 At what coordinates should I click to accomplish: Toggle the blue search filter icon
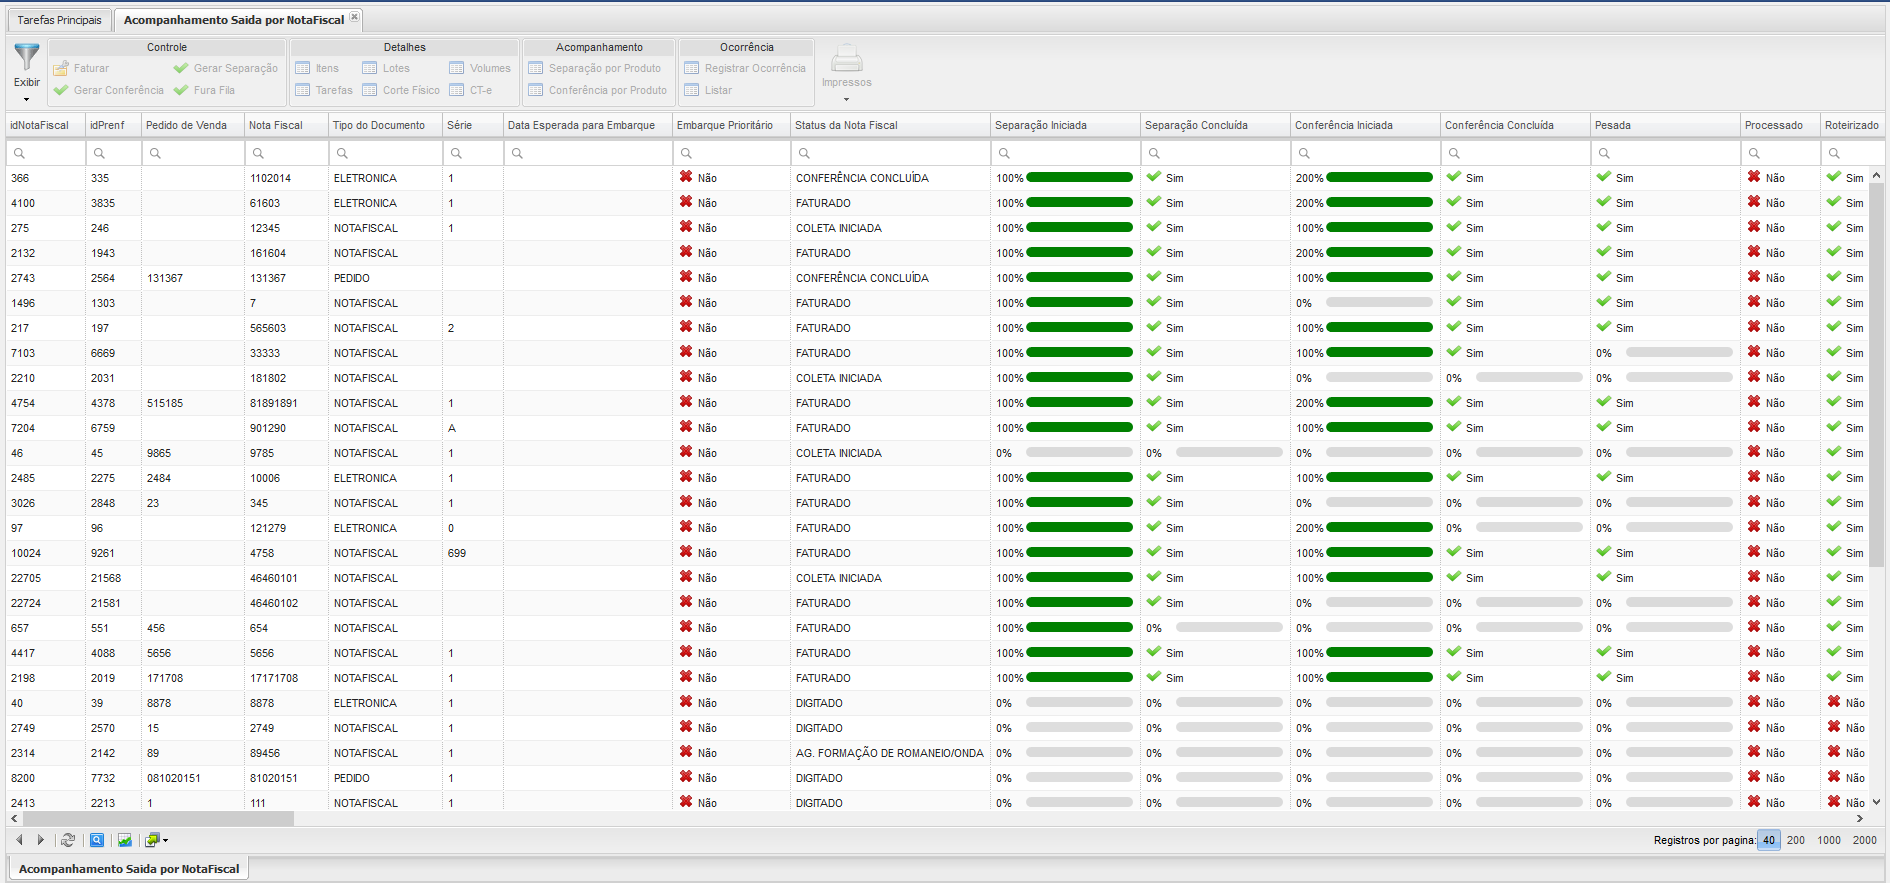(97, 840)
